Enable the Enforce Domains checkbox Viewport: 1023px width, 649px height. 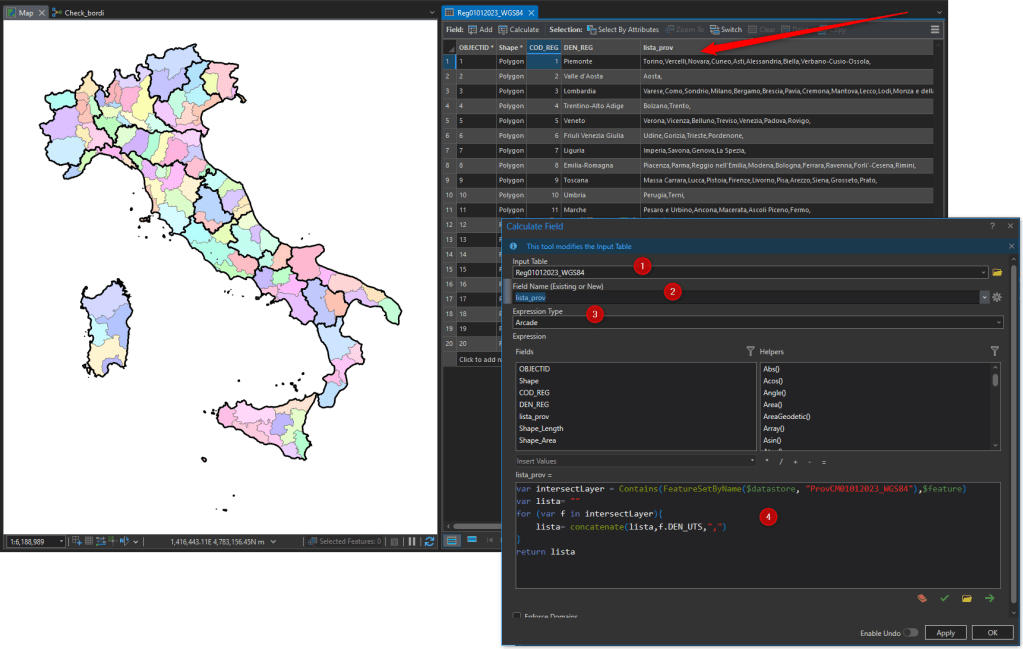pos(516,617)
